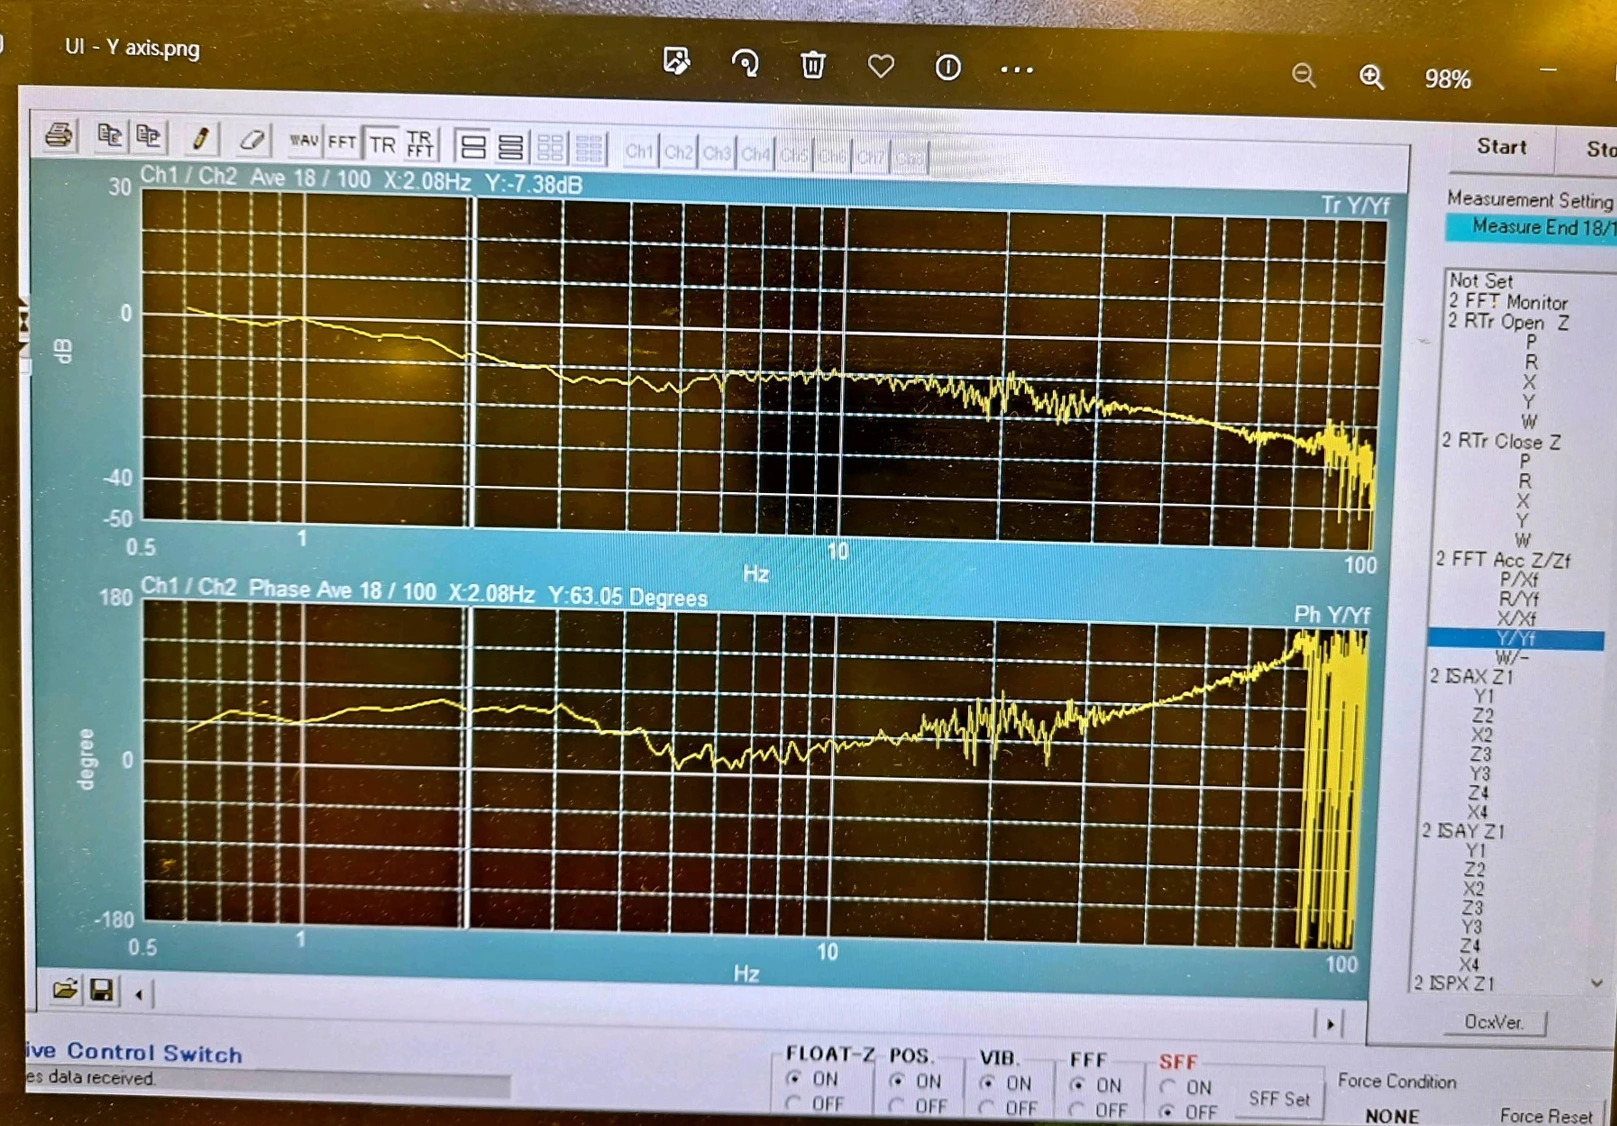Click the SFF Set button

(1279, 1099)
